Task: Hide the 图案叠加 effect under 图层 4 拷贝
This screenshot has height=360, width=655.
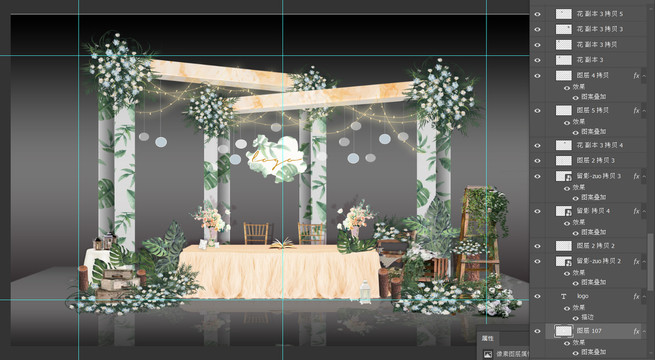Action: coord(575,97)
